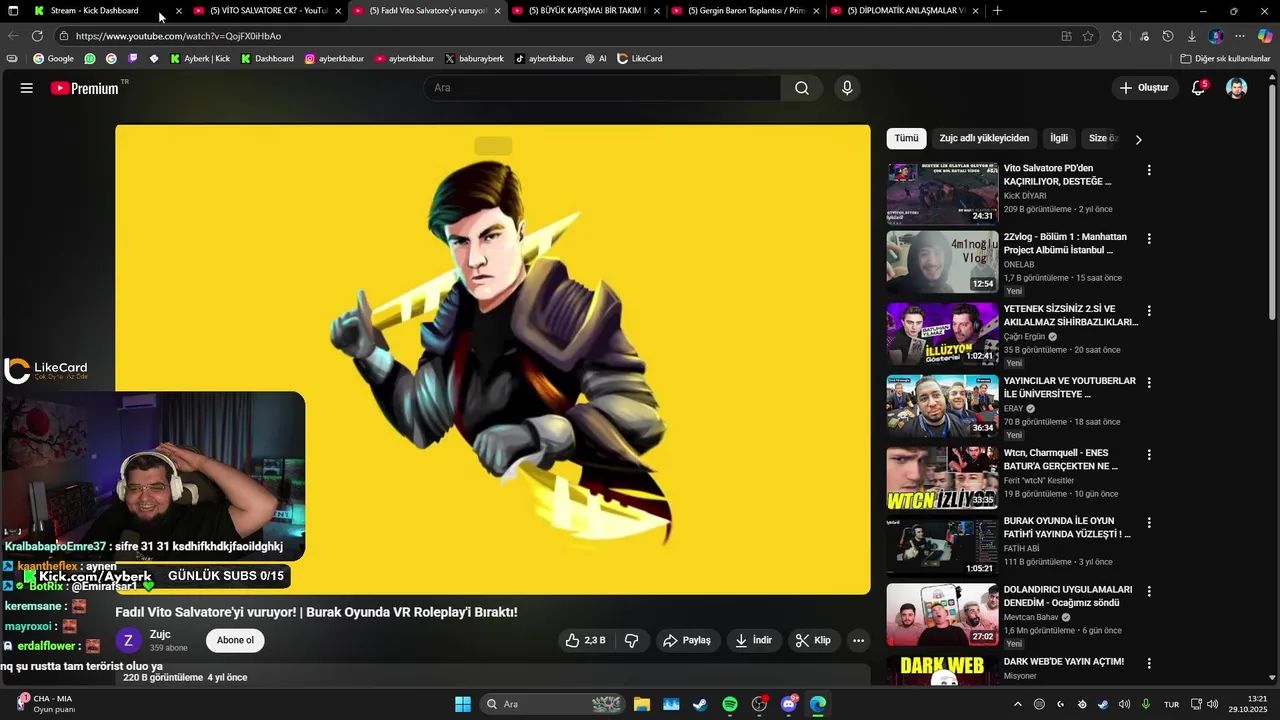
Task: Open the WTCN İZLİYOR thumbnail
Action: click(942, 478)
